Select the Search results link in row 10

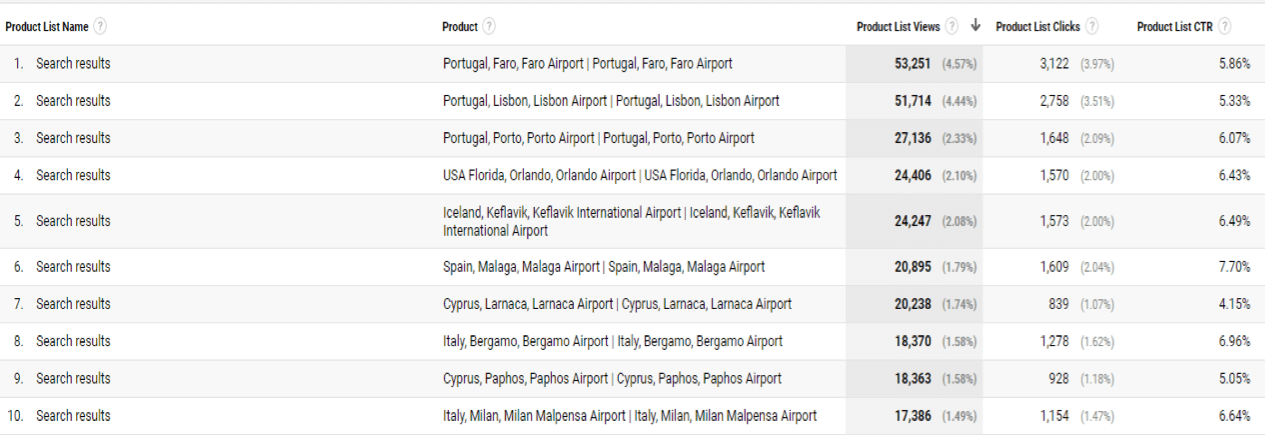click(73, 416)
